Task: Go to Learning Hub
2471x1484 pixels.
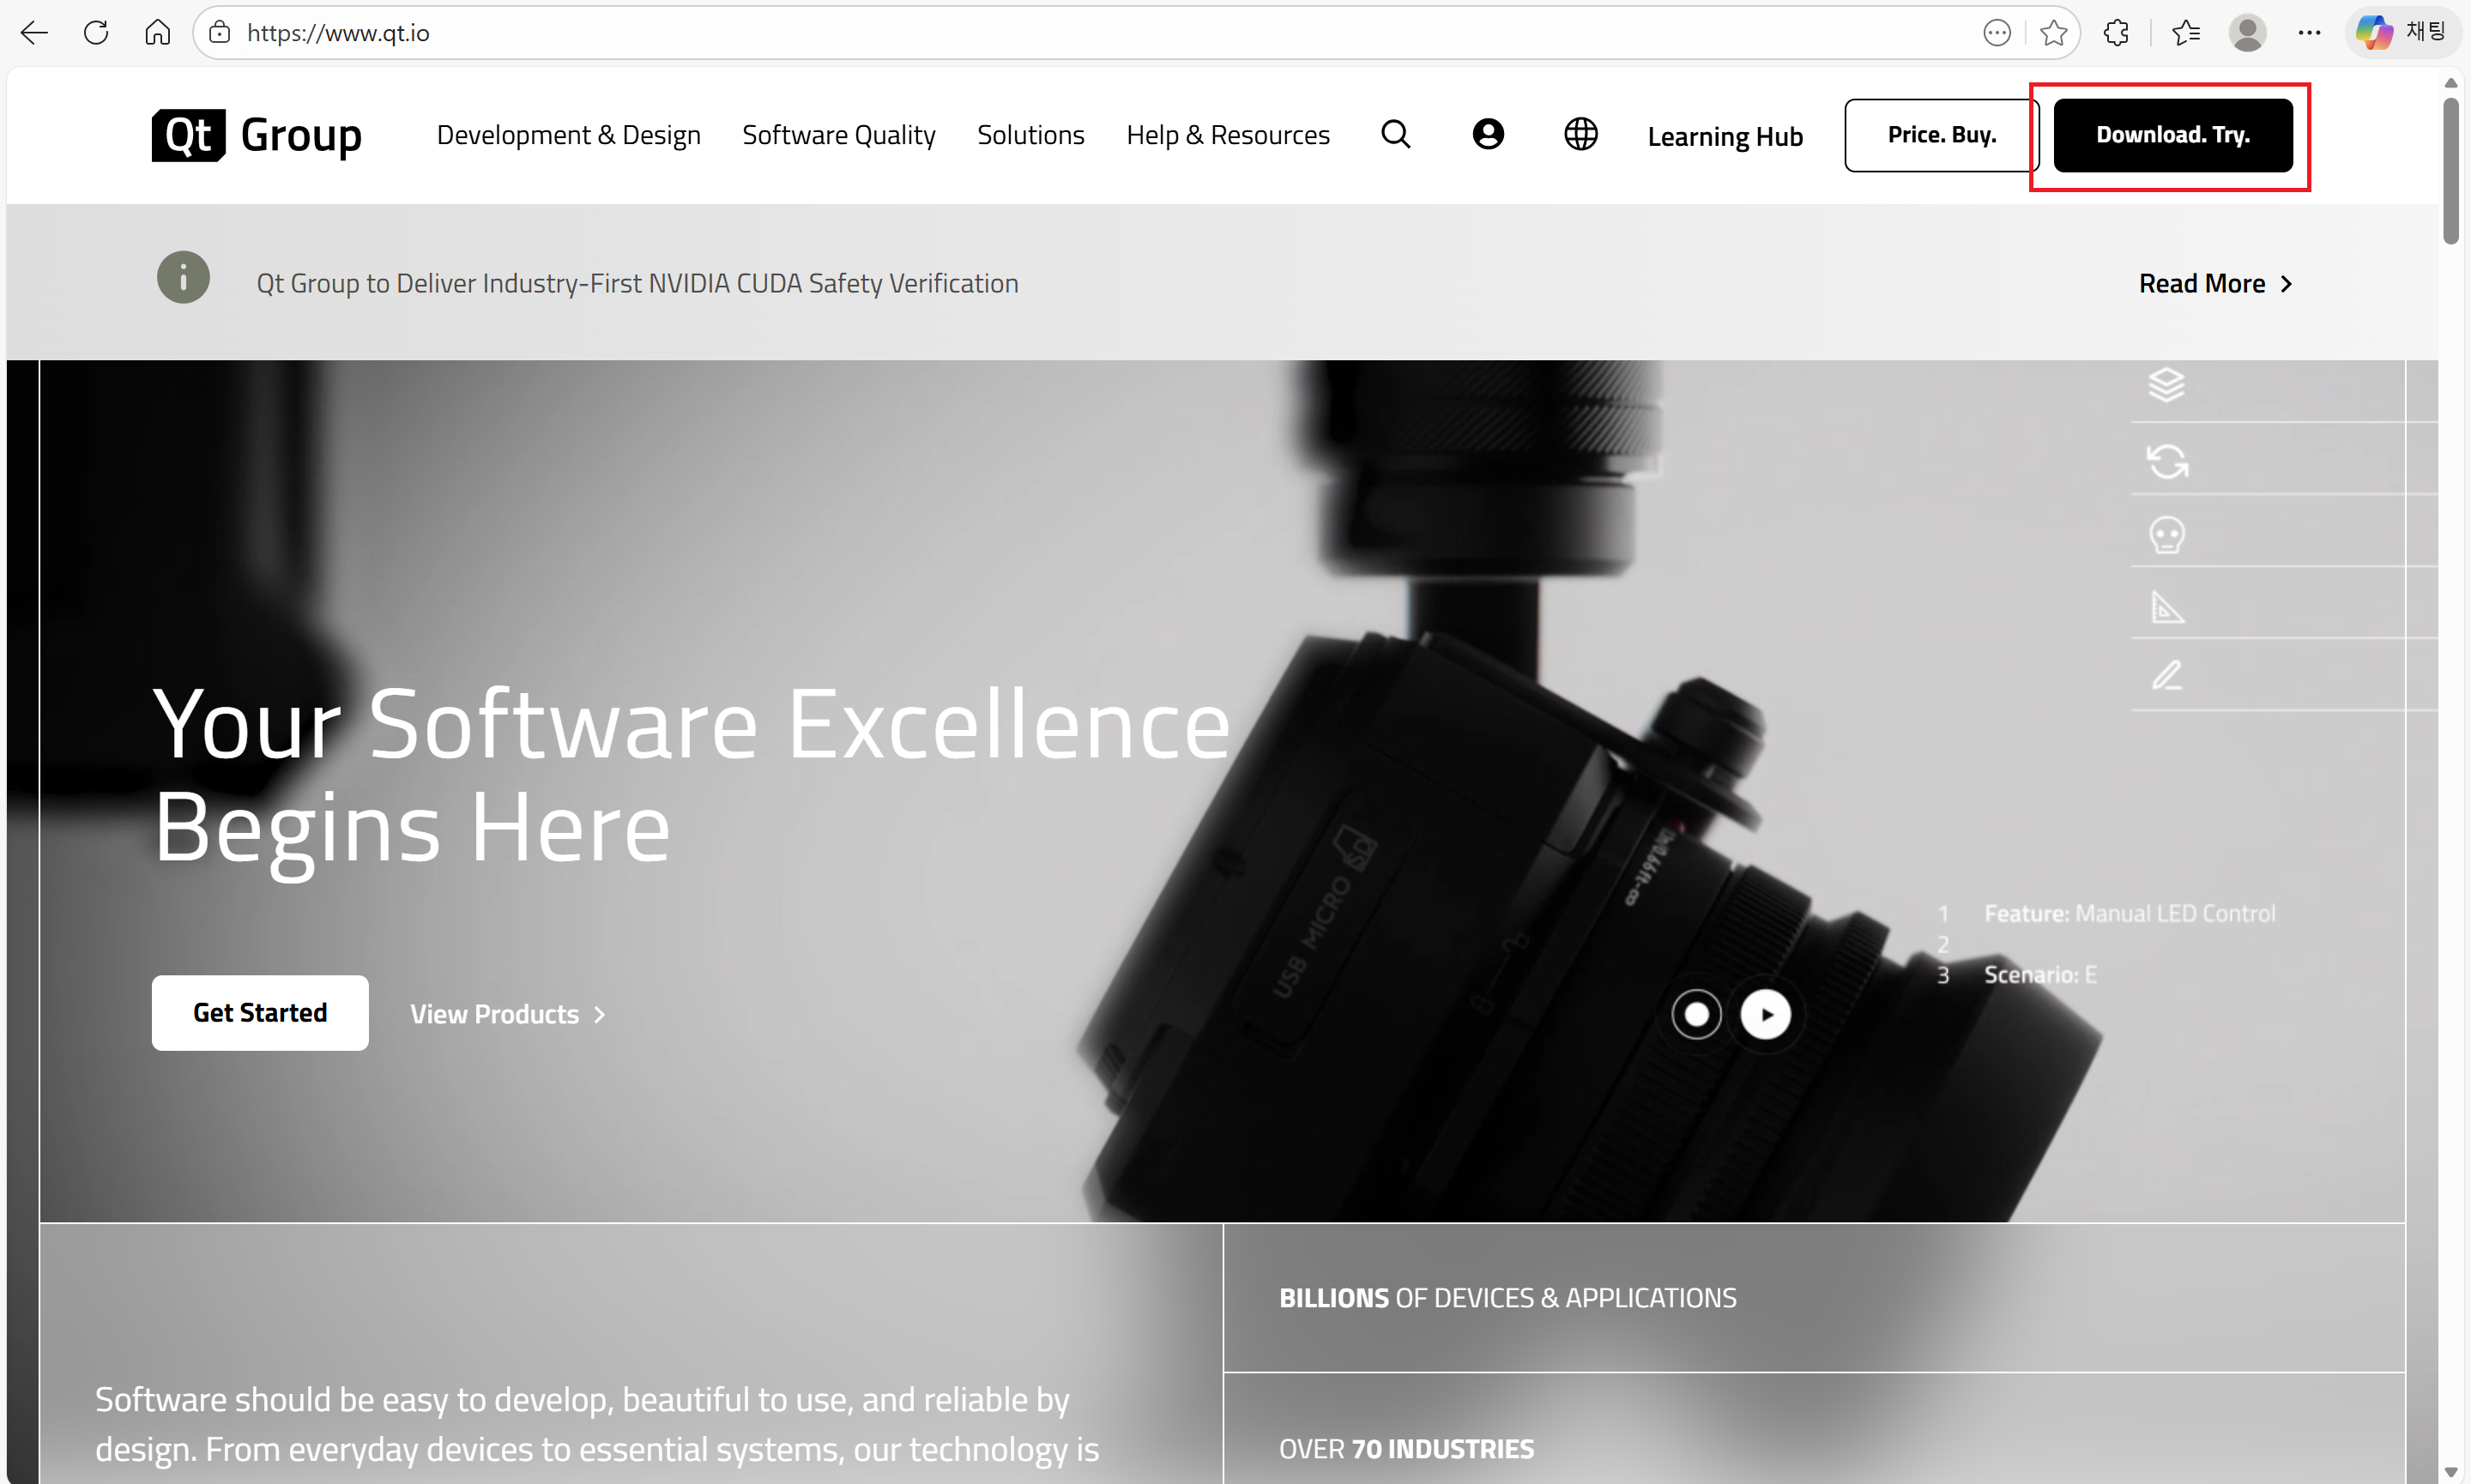Action: click(x=1724, y=136)
